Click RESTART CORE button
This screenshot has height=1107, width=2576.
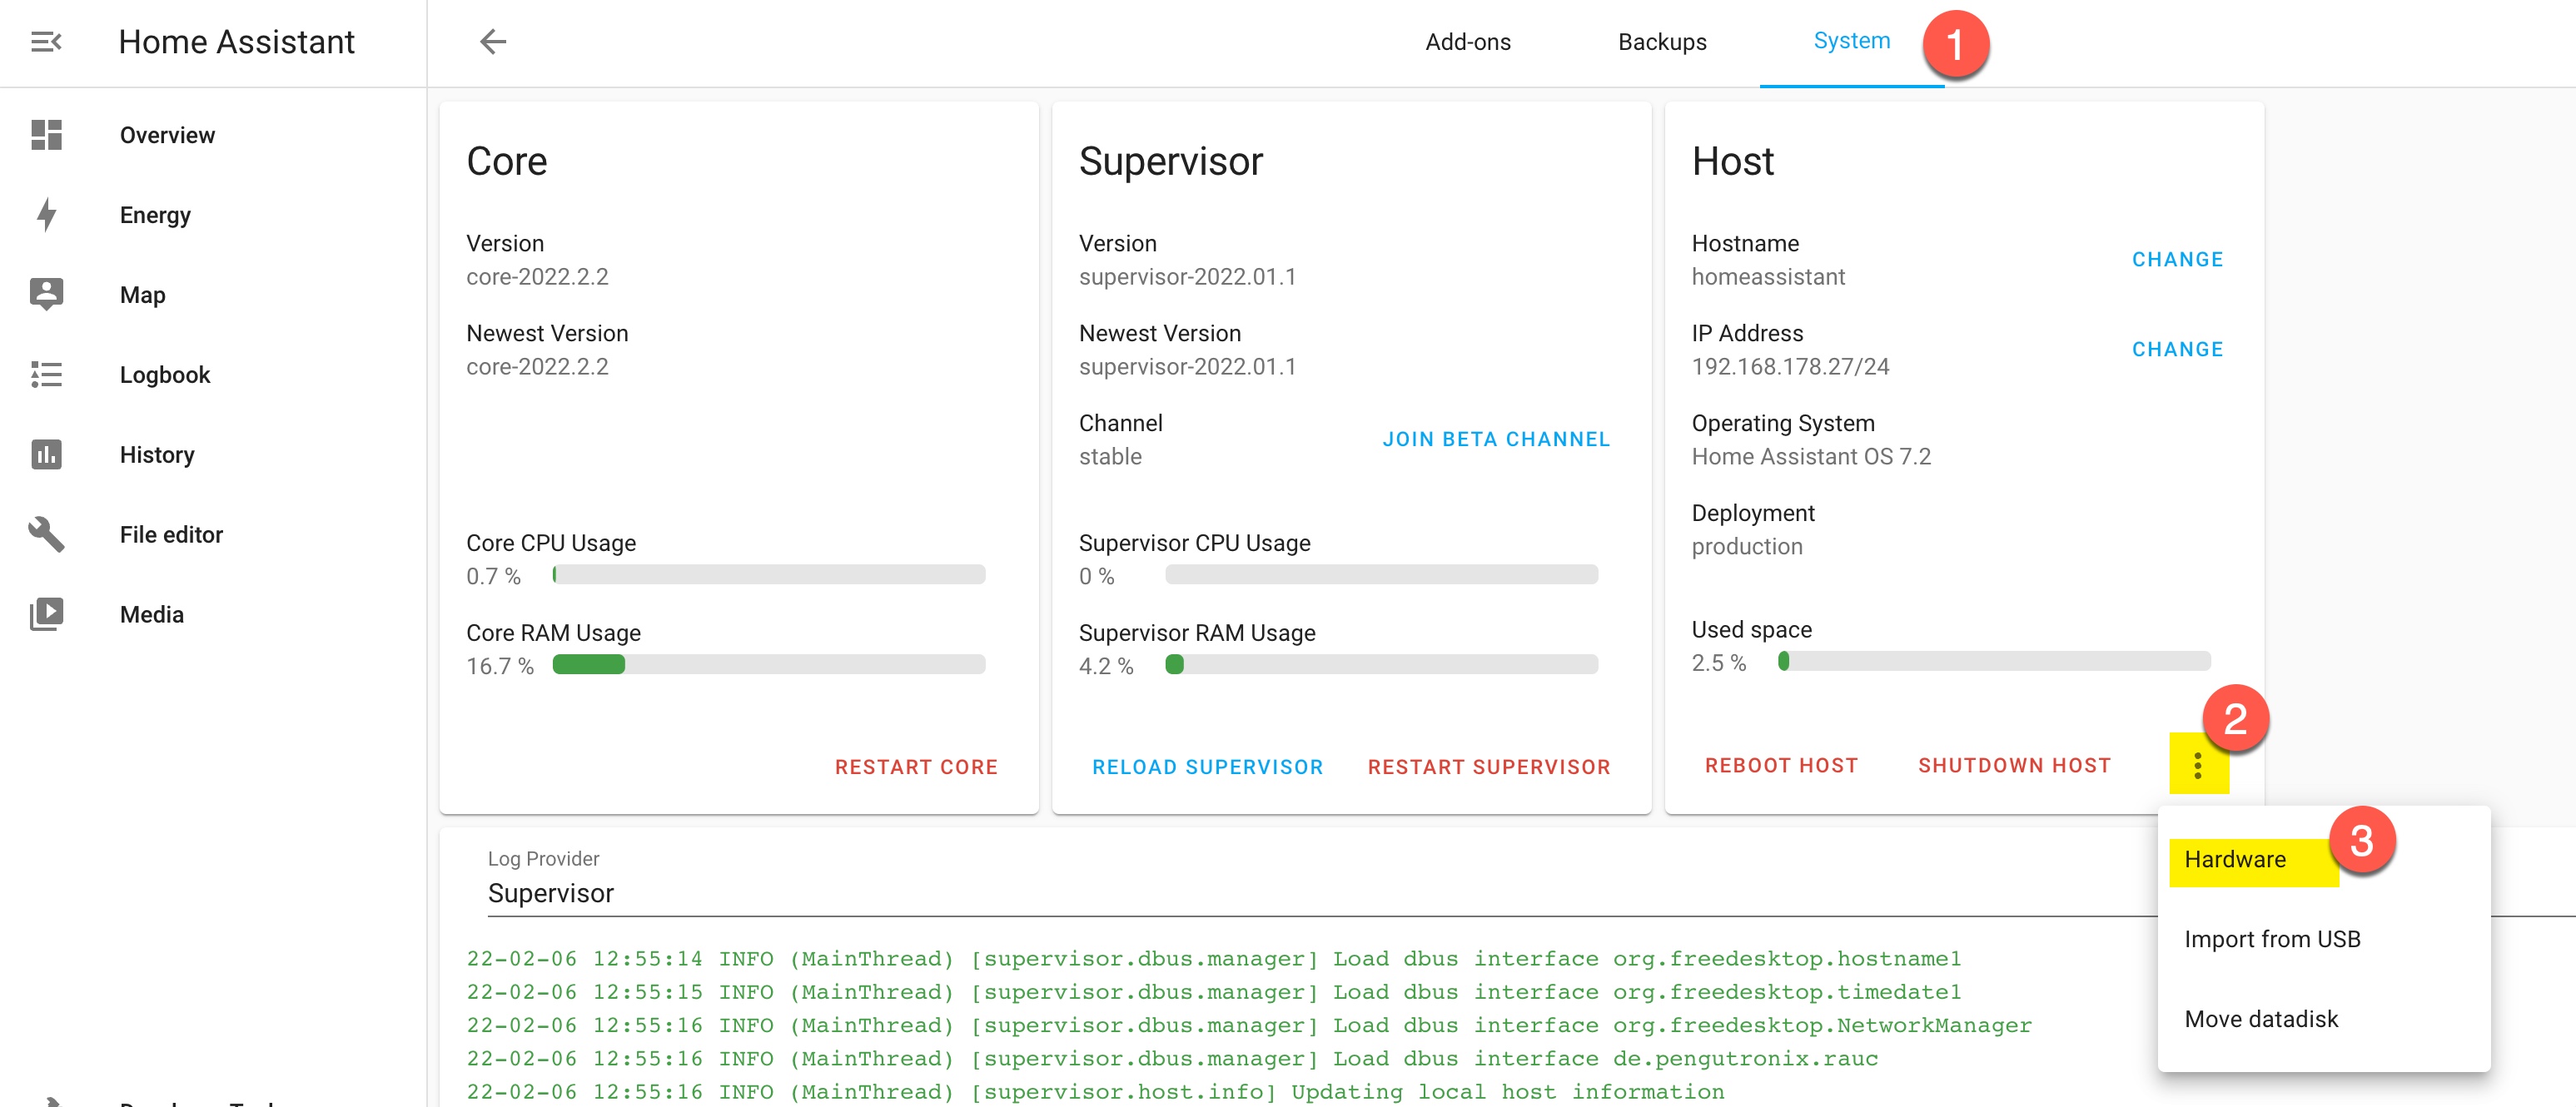click(916, 767)
